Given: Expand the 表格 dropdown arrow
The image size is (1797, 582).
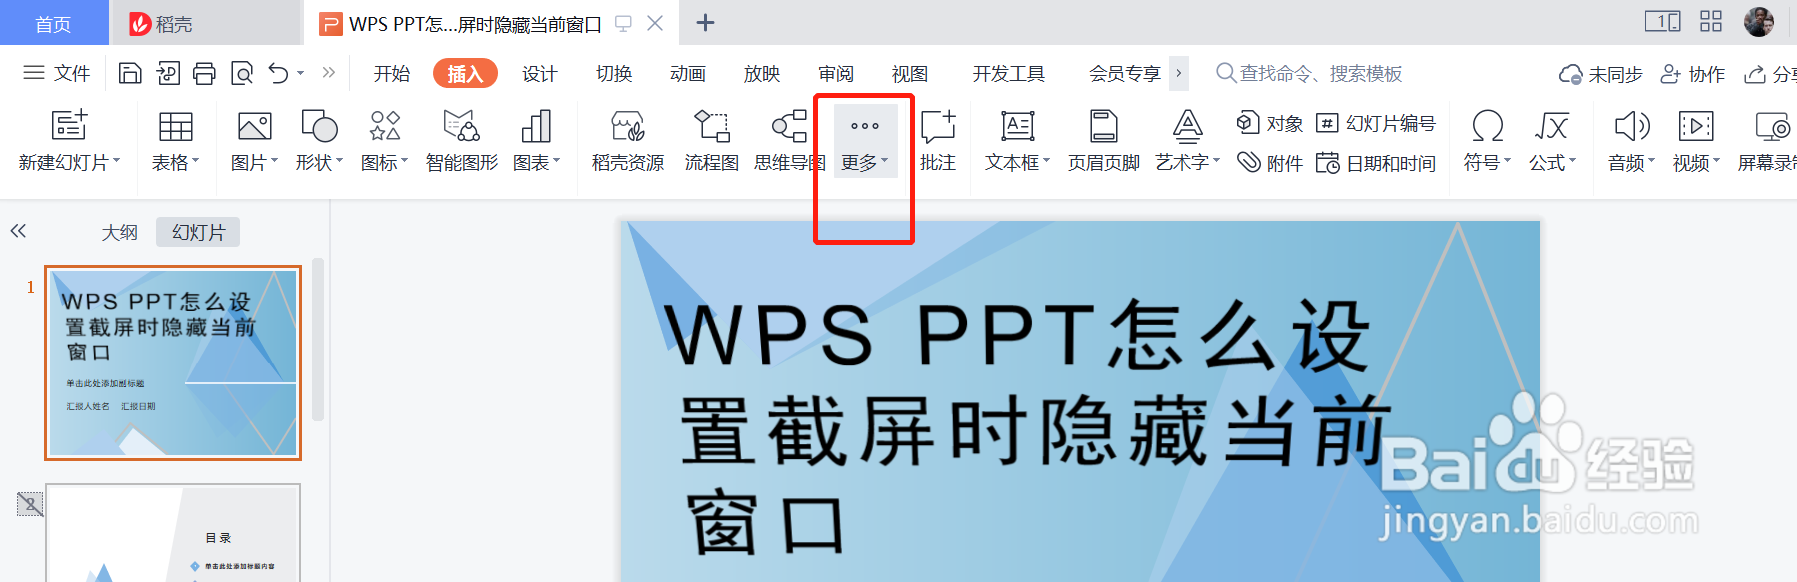Looking at the screenshot, I should (196, 161).
